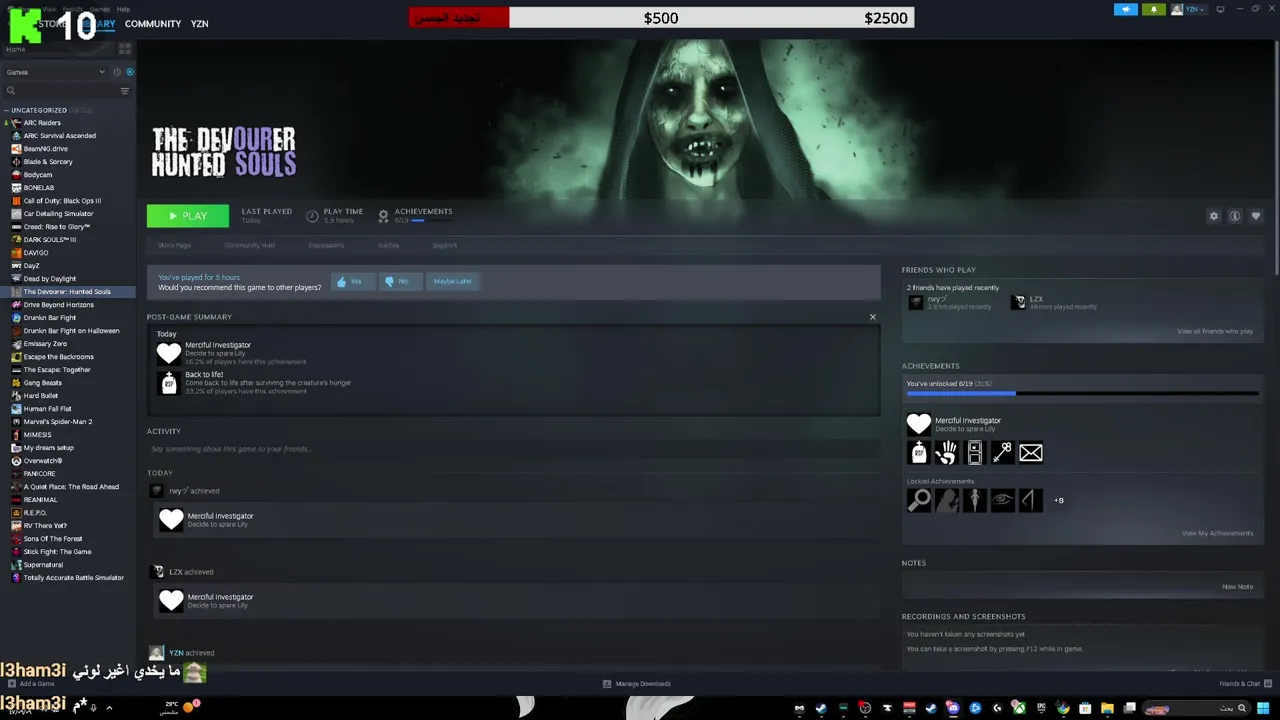Click the library search field
Screen dimensions: 1280x720
click(60, 91)
